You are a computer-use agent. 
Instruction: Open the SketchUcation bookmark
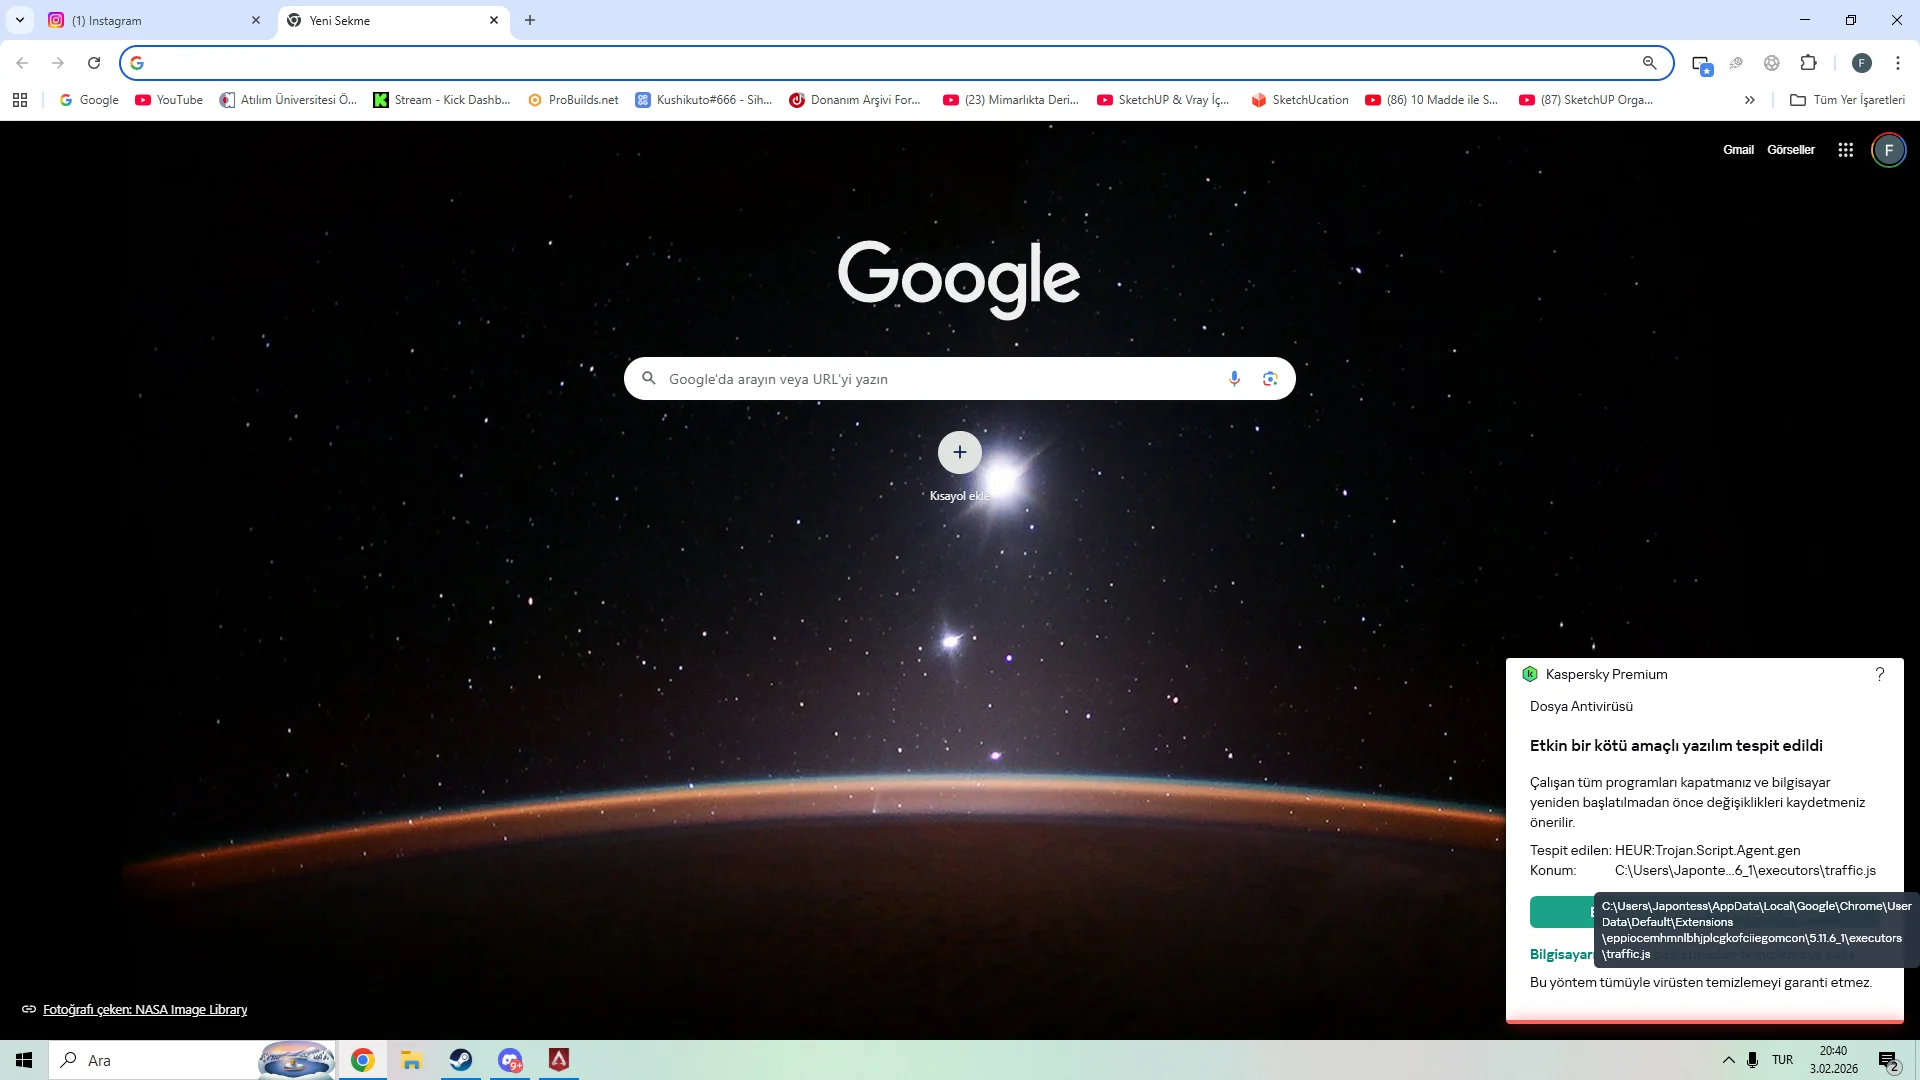1300,100
